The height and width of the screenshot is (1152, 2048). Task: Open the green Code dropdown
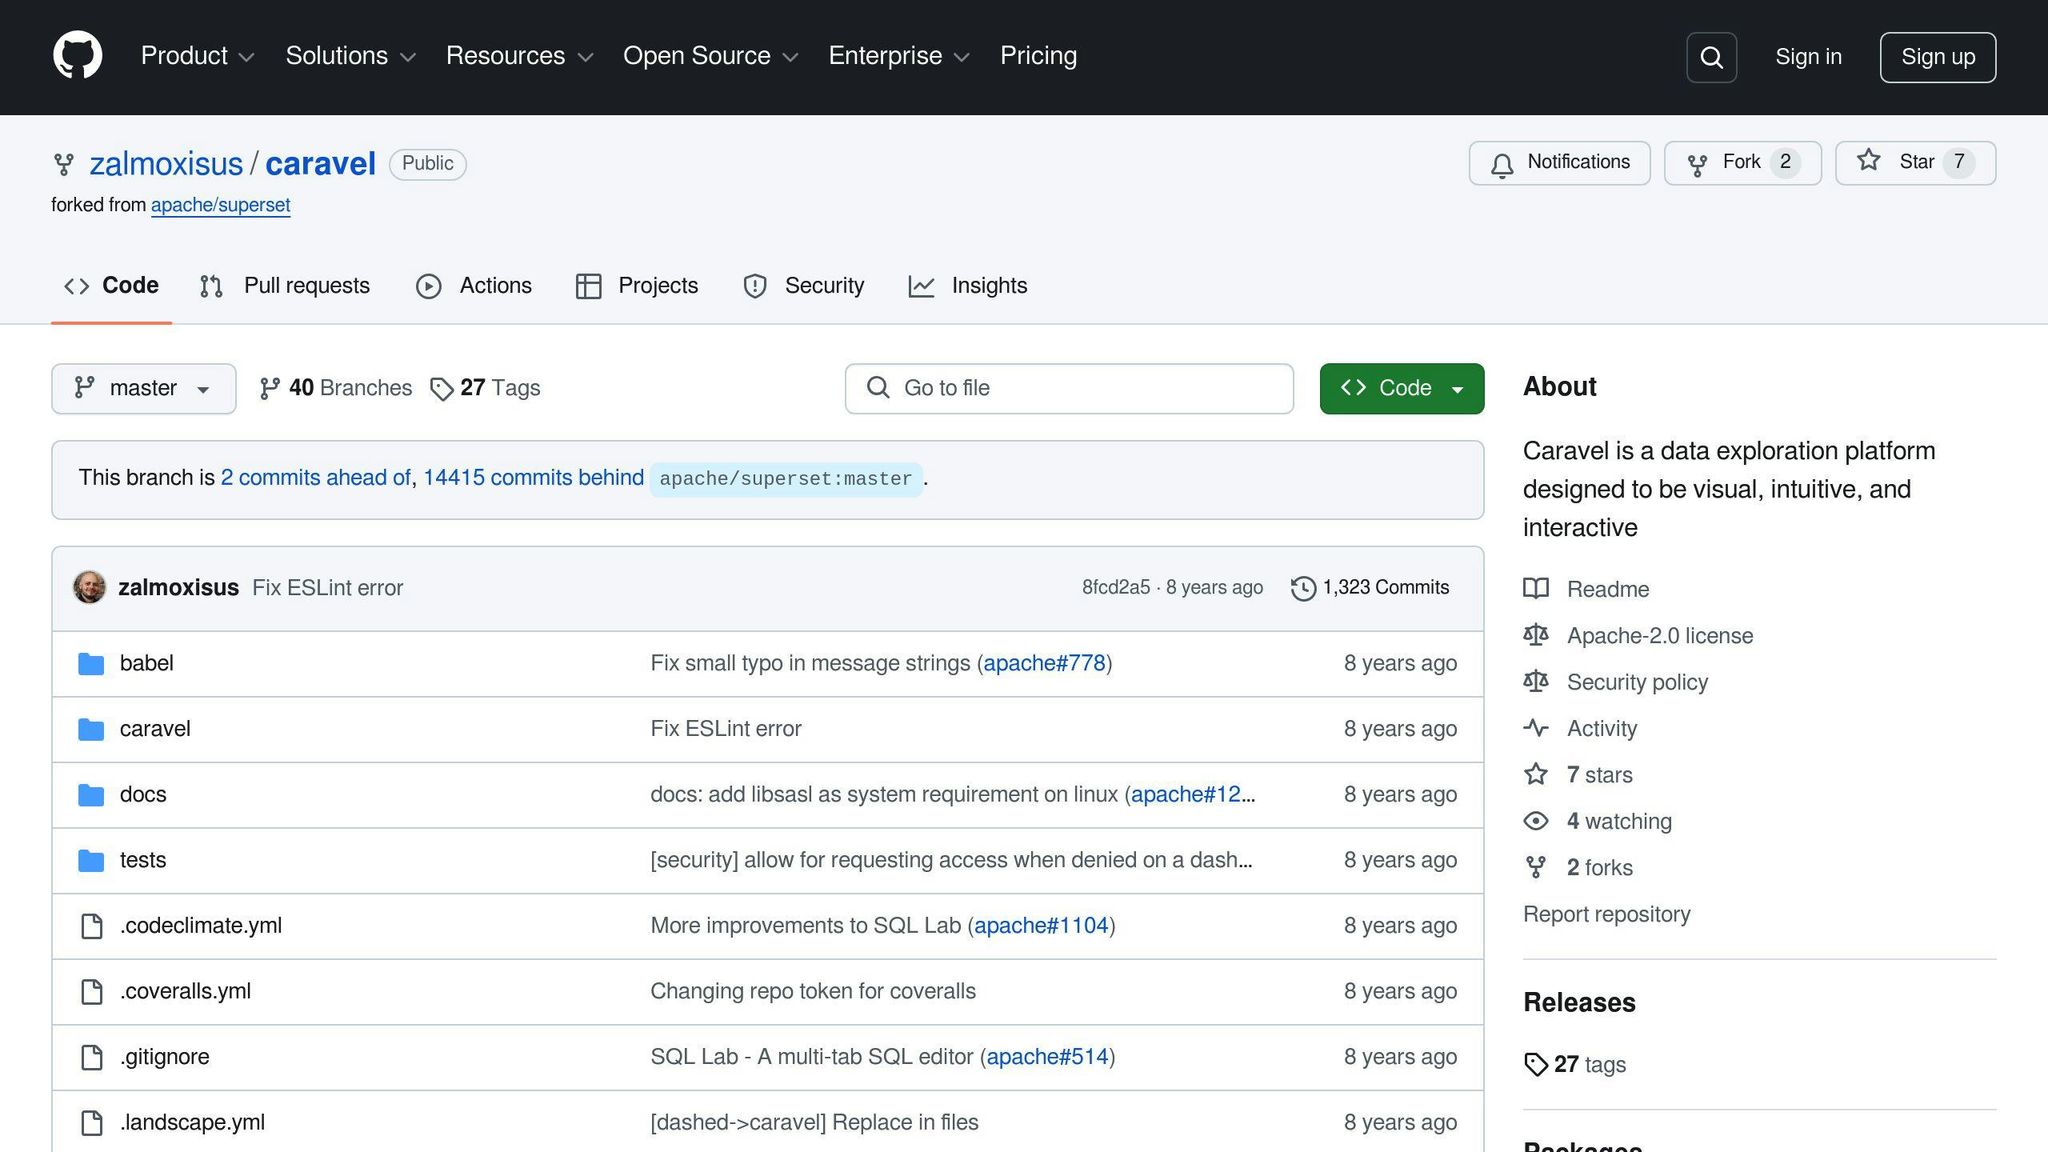pos(1401,388)
